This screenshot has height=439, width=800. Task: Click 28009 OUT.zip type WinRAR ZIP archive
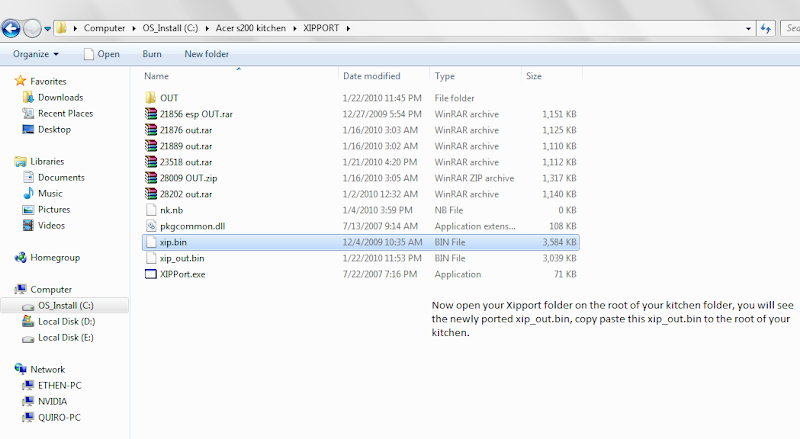tap(474, 178)
